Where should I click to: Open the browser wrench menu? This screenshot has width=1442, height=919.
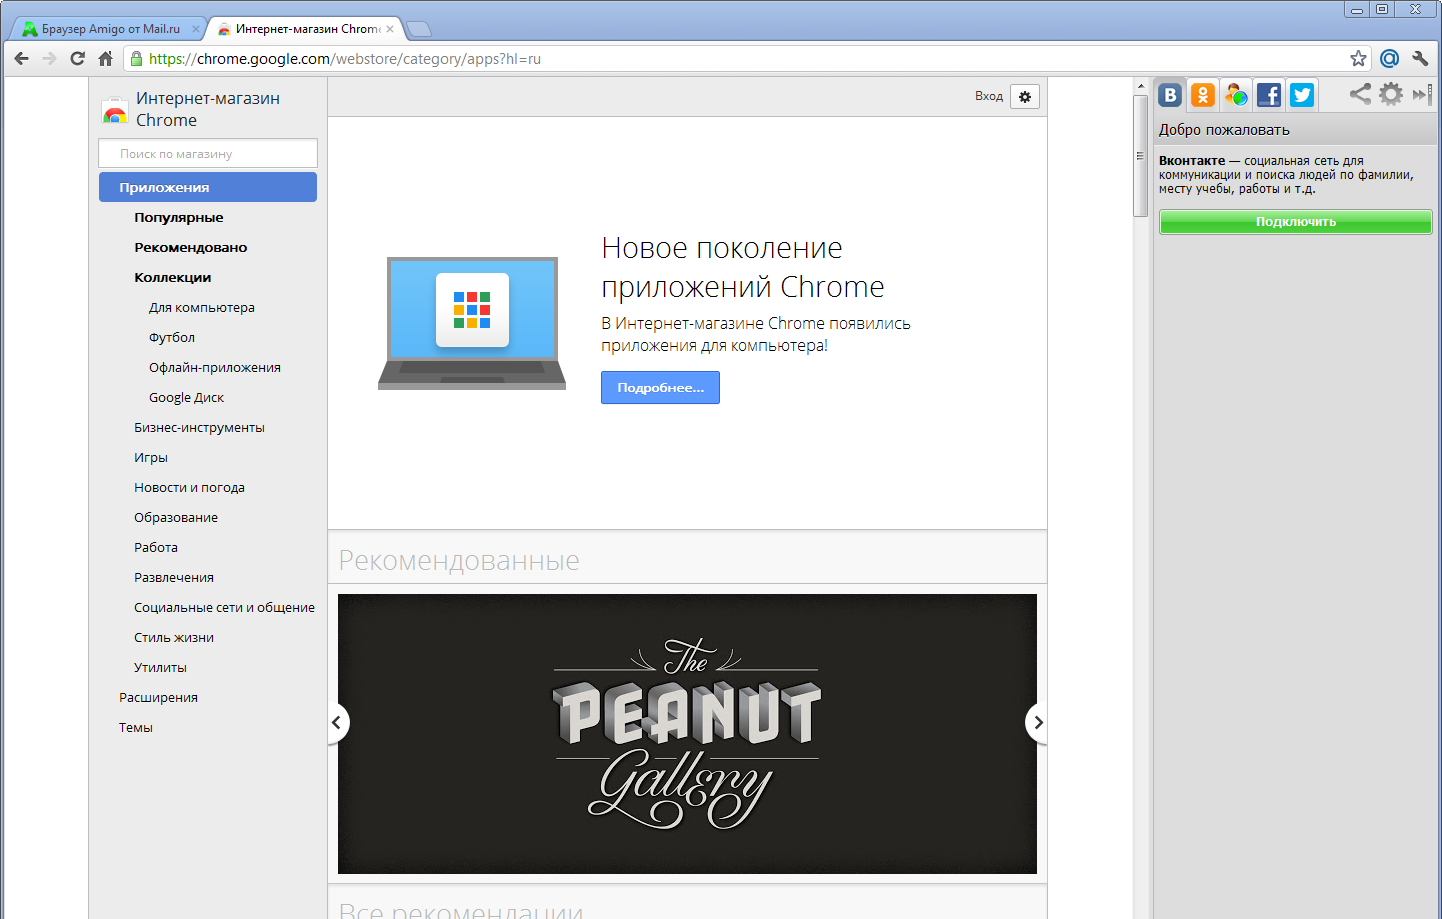coord(1420,59)
